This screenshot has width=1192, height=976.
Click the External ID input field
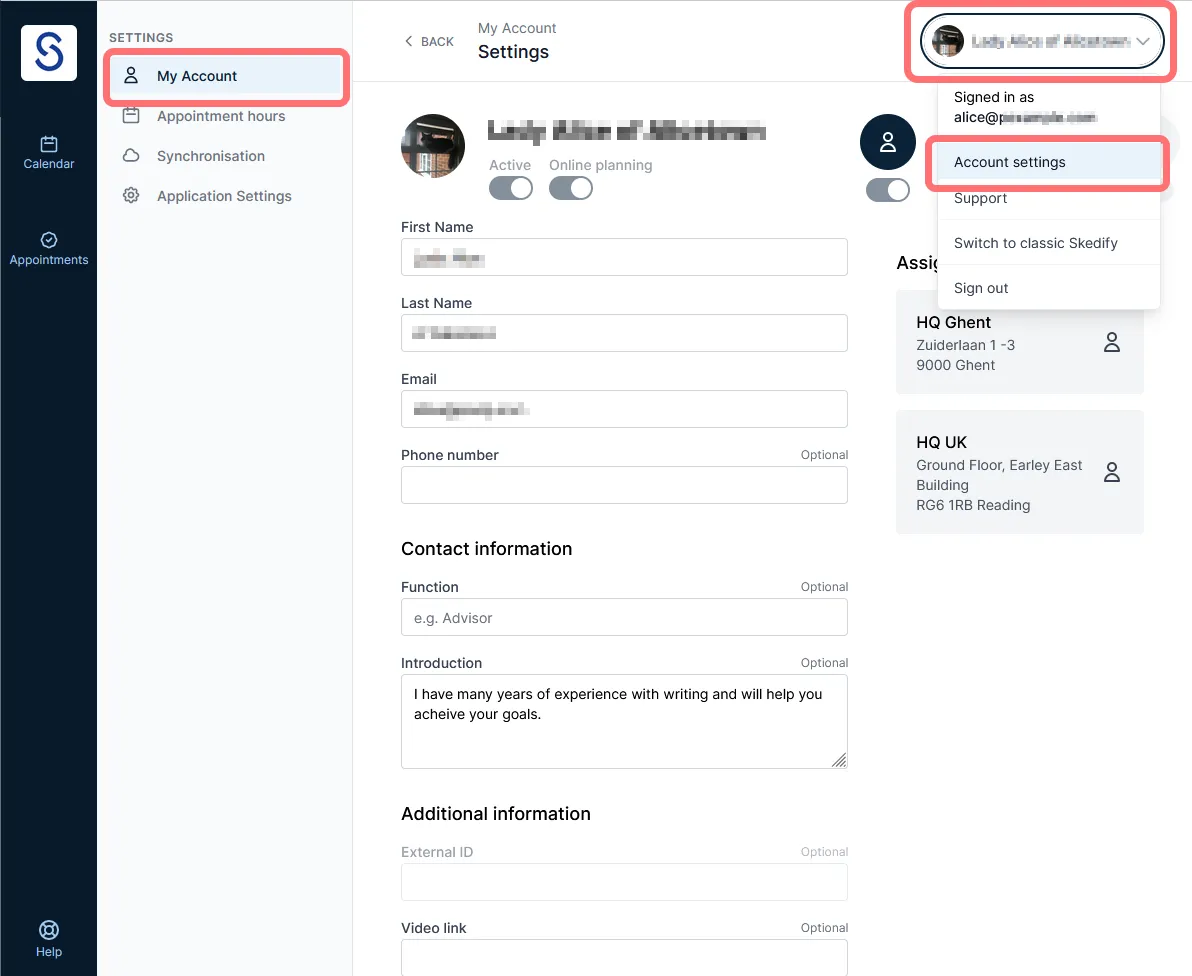(623, 882)
